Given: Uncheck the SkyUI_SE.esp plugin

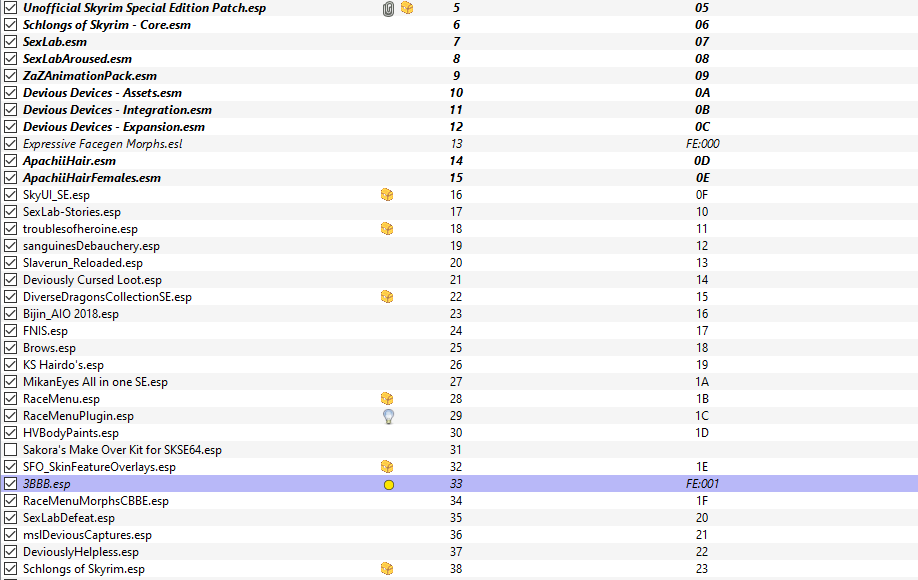Looking at the screenshot, I should (11, 195).
